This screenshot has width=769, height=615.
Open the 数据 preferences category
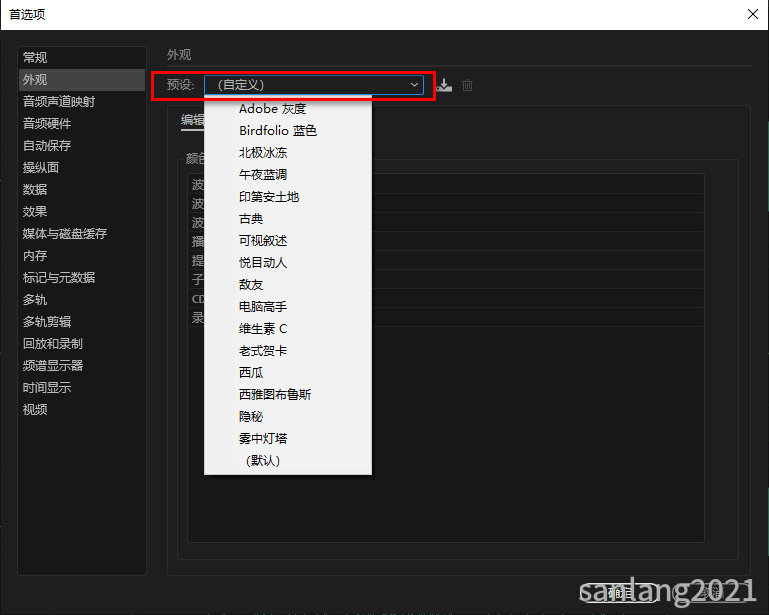point(82,190)
